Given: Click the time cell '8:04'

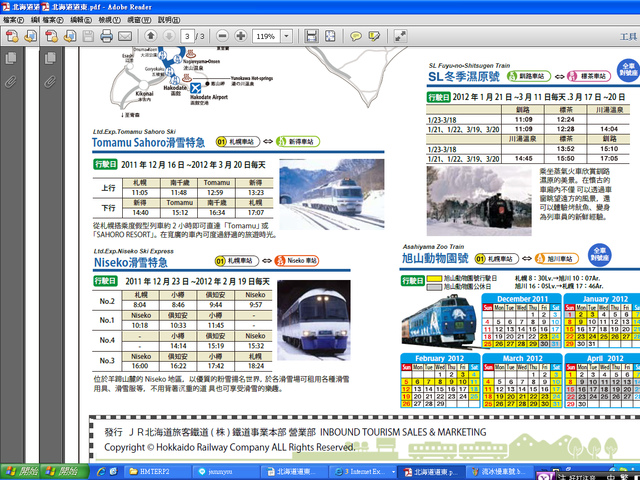Looking at the screenshot, I should pyautogui.click(x=140, y=304).
